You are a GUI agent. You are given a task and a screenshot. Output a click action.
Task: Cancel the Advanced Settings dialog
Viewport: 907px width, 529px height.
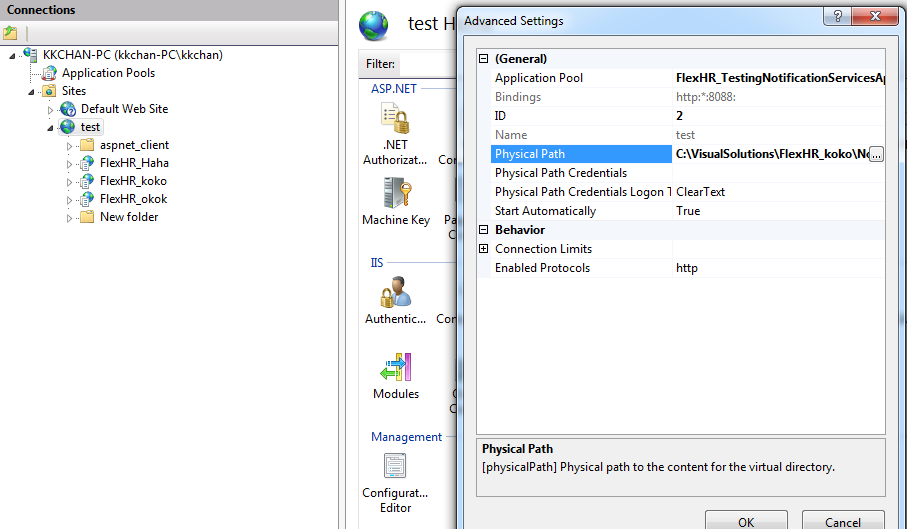[x=843, y=520]
